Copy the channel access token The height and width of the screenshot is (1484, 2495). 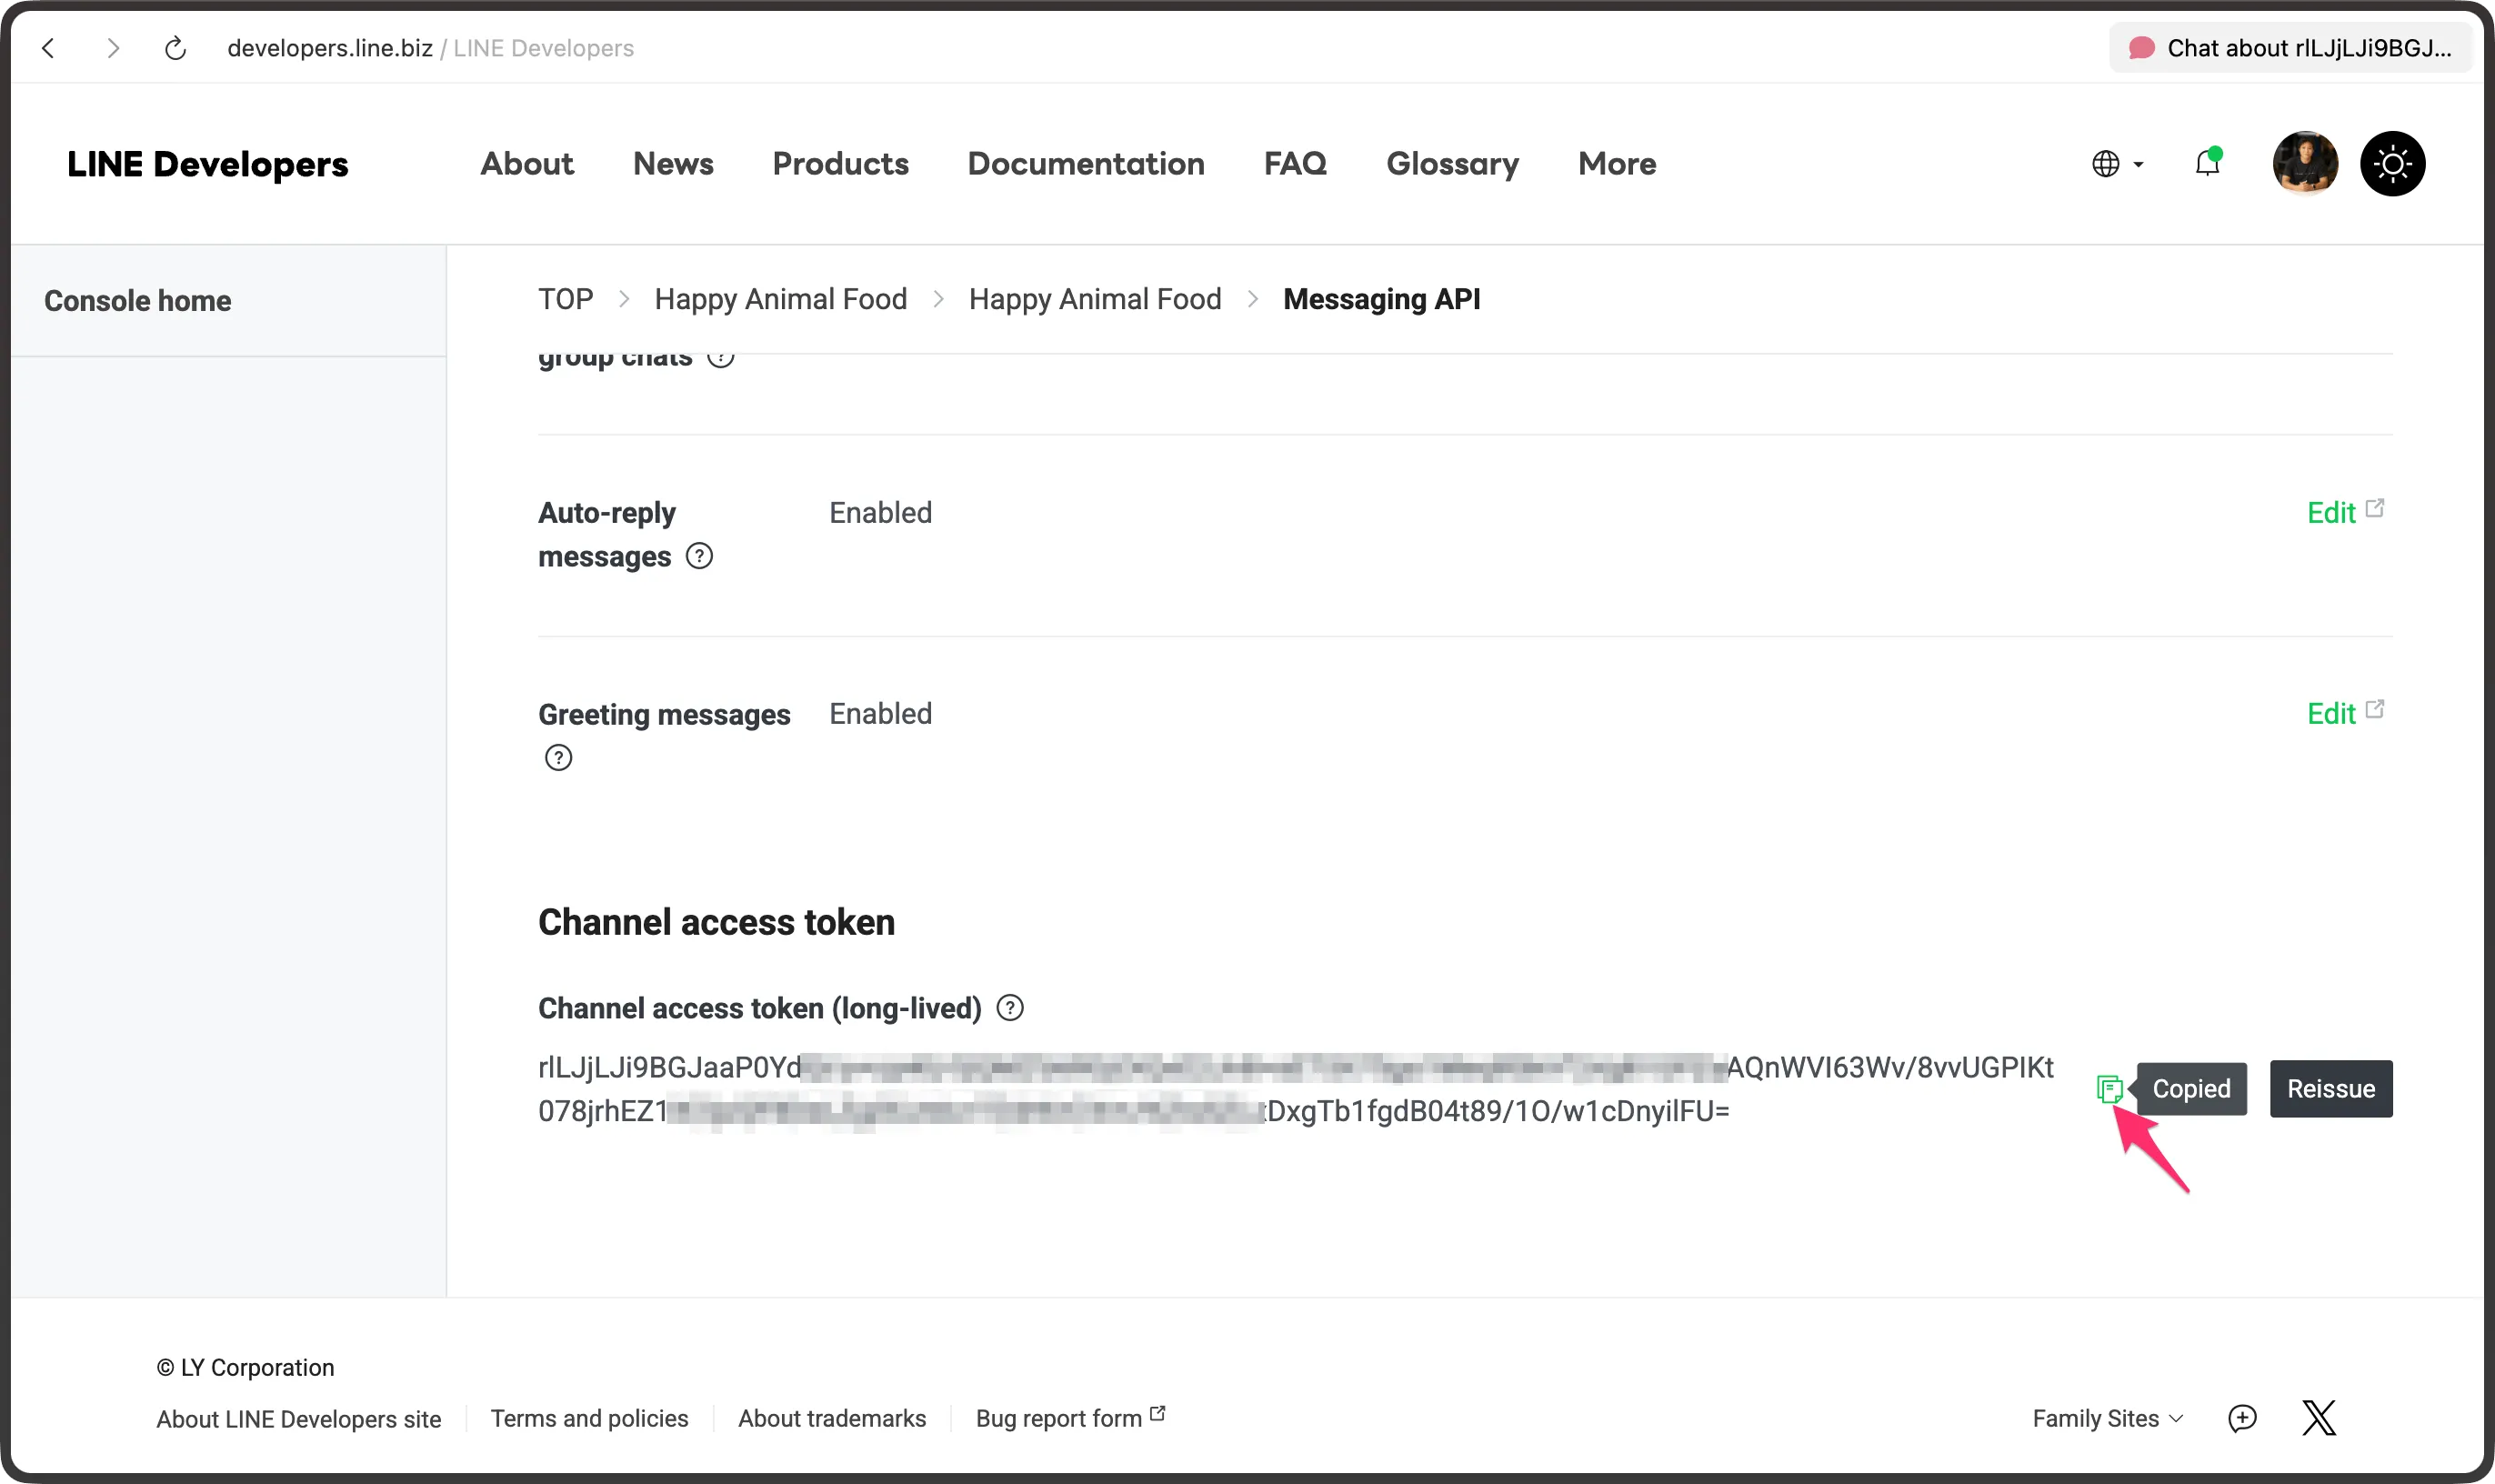point(2112,1088)
